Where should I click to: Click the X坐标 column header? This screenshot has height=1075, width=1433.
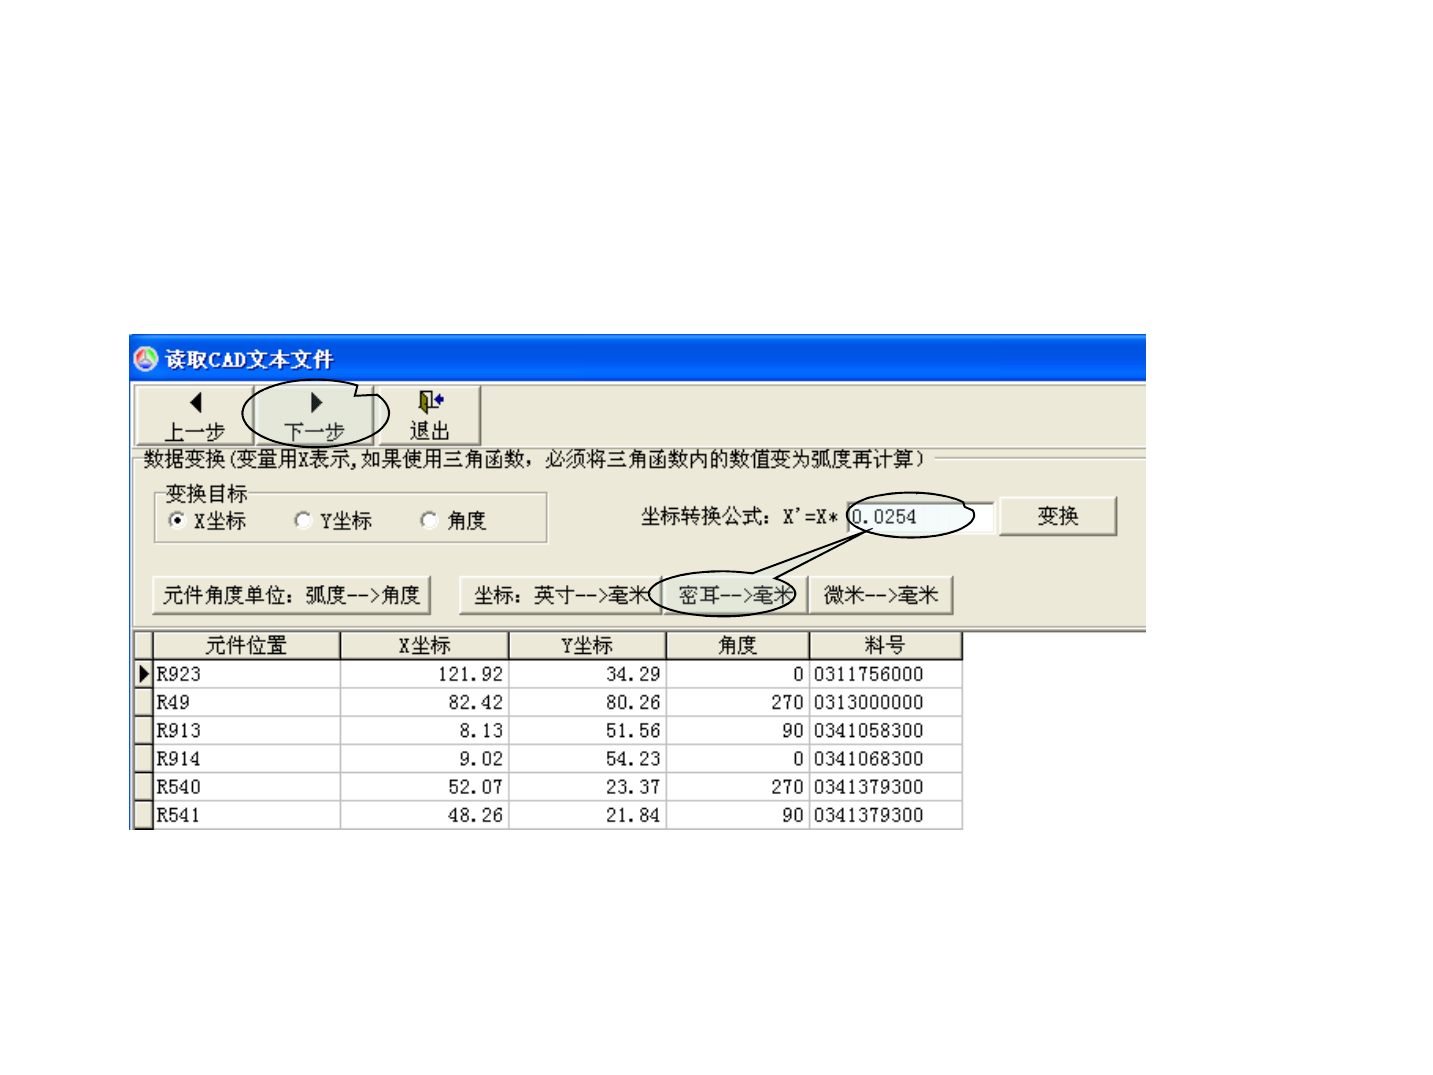point(424,646)
